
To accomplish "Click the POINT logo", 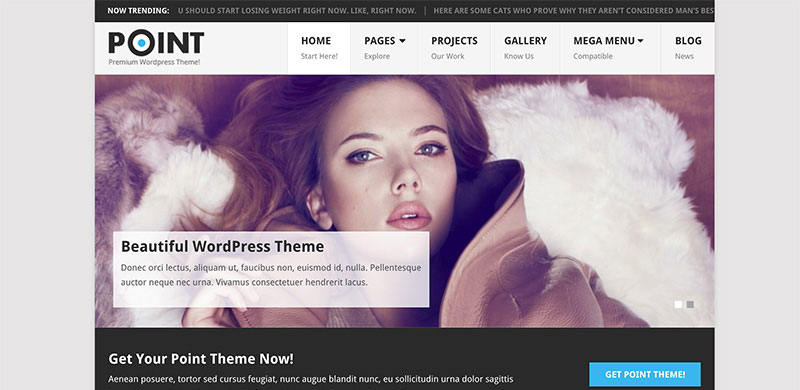I will pos(156,43).
